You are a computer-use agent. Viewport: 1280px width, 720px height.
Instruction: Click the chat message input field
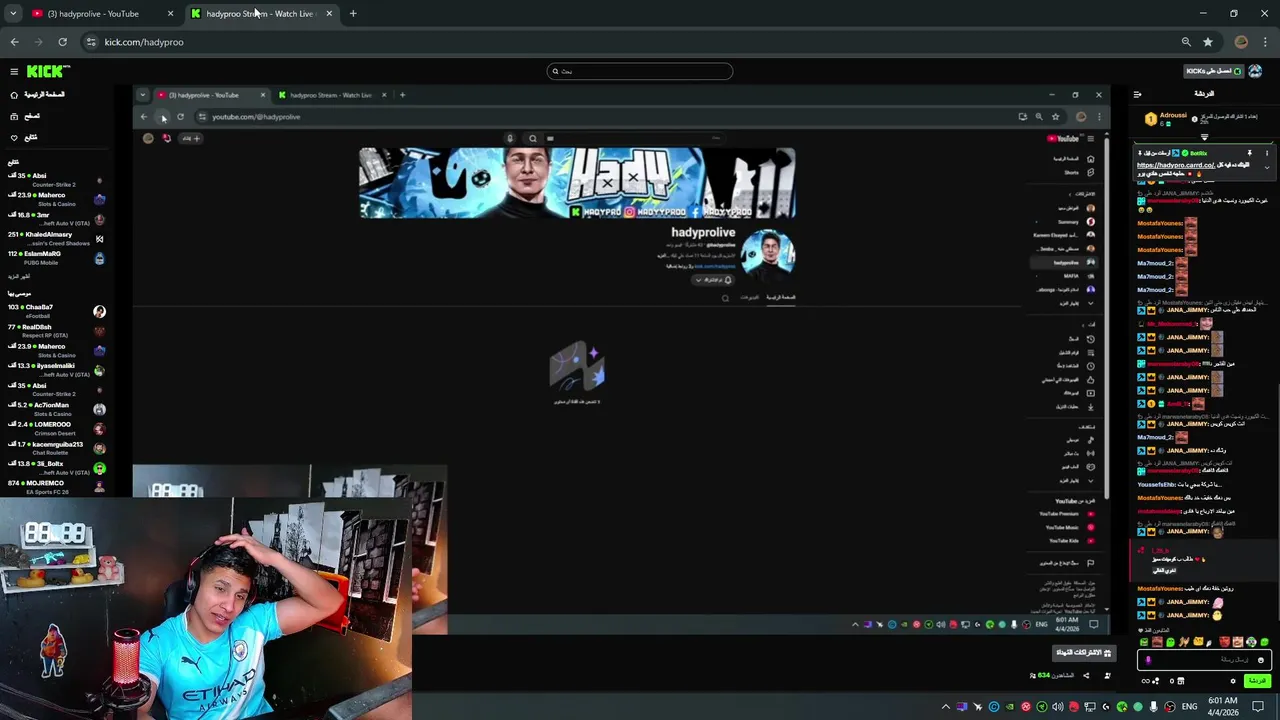[x=1203, y=660]
